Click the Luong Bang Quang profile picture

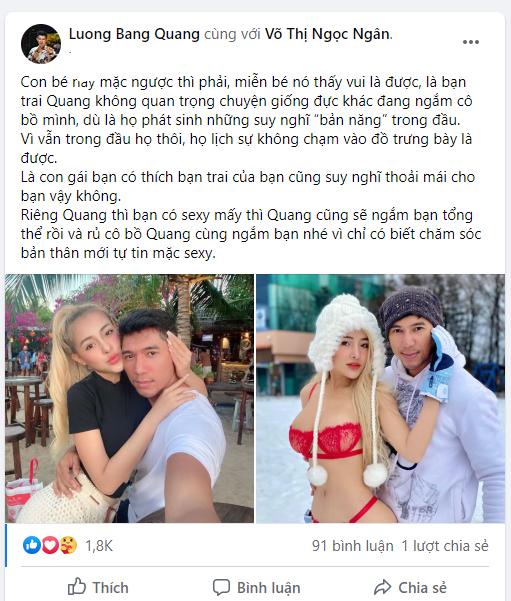(41, 44)
